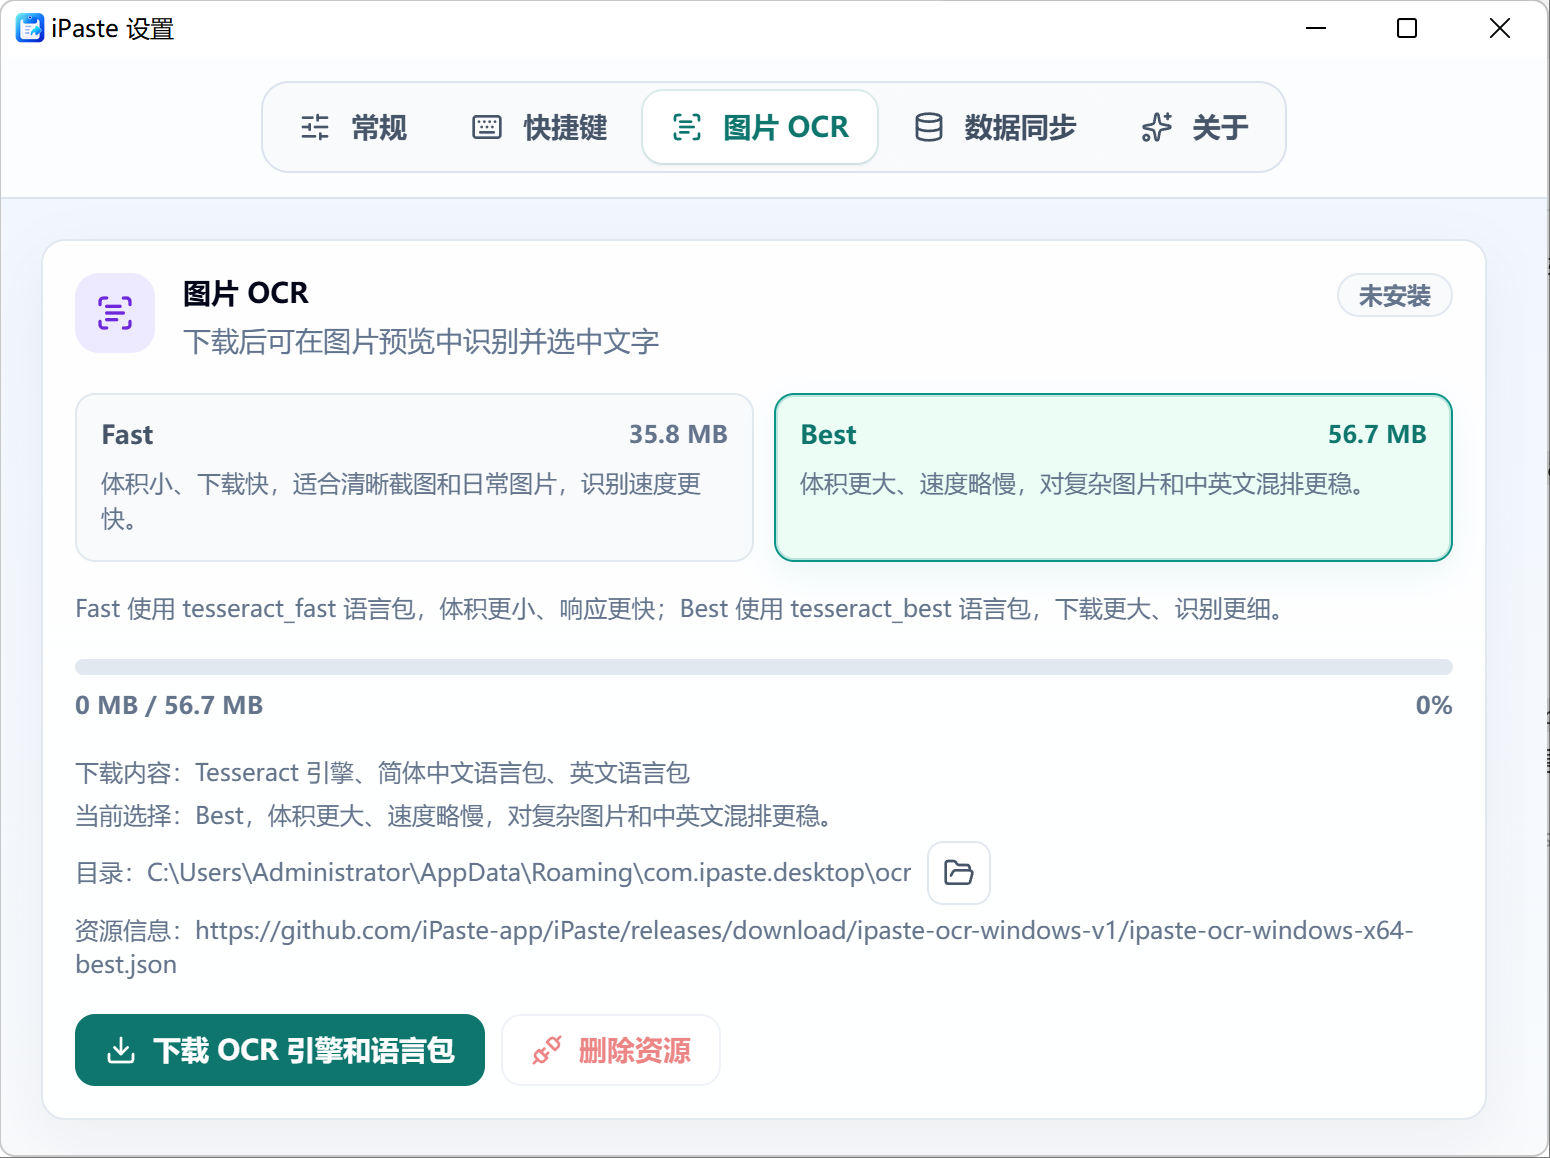The width and height of the screenshot is (1550, 1158).
Task: Click the github.com resource URL text
Action: point(744,947)
